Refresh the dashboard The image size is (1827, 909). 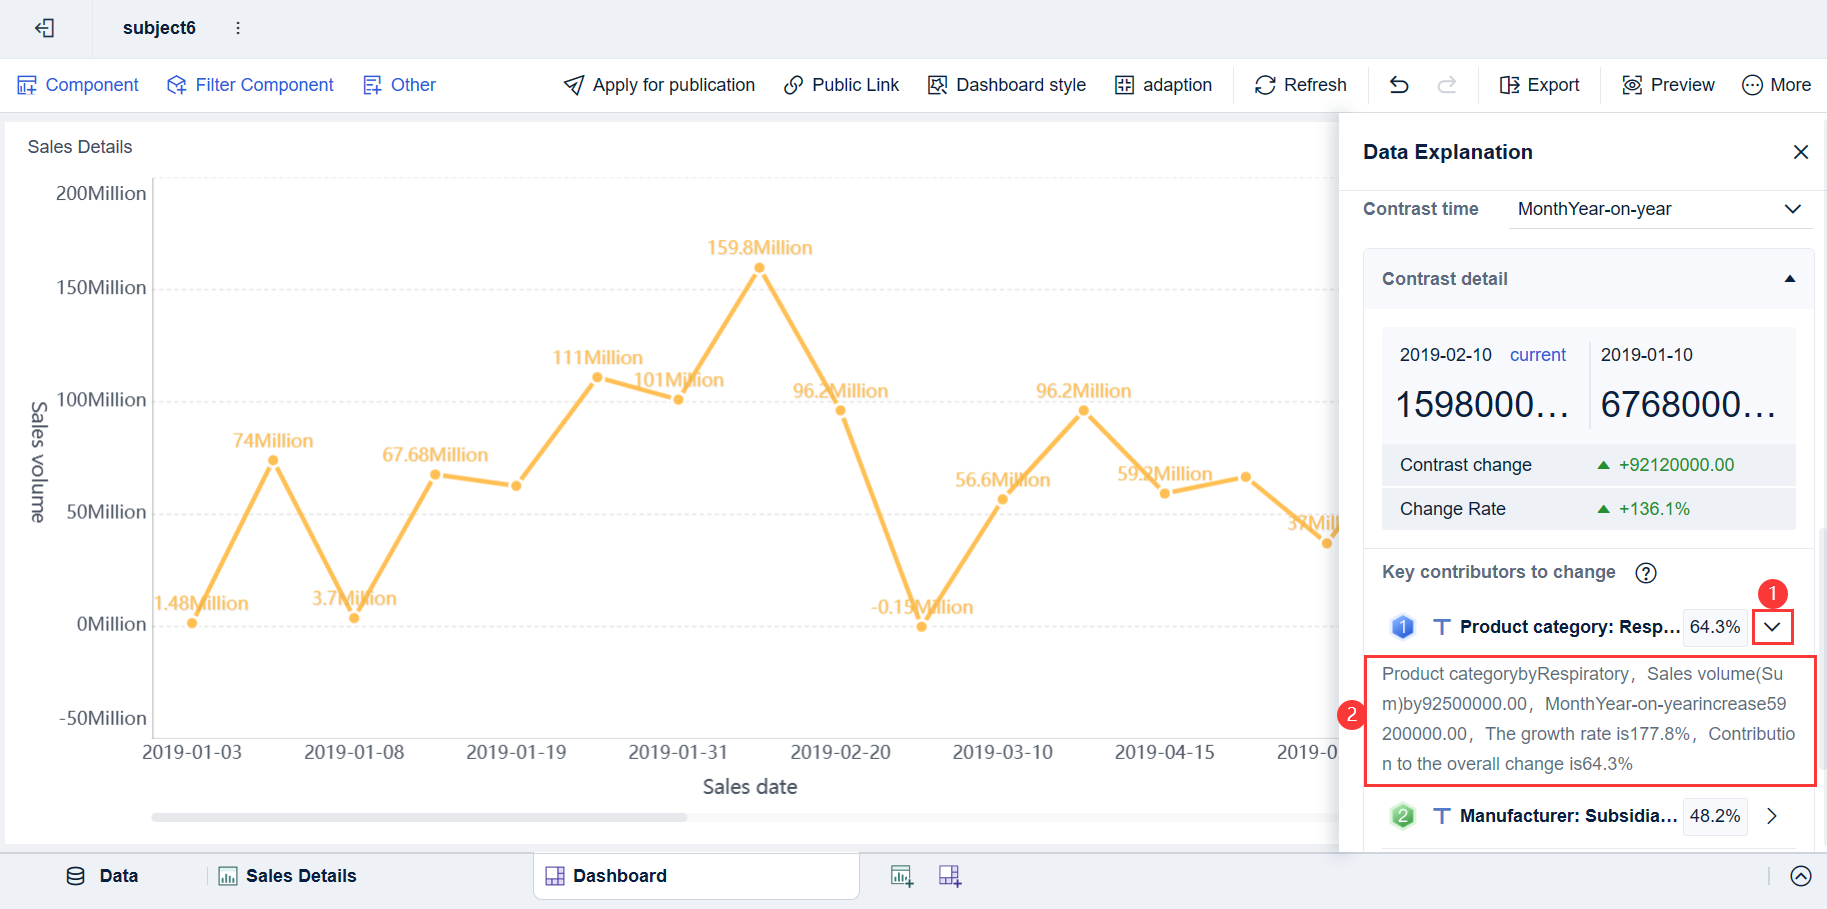tap(1301, 85)
